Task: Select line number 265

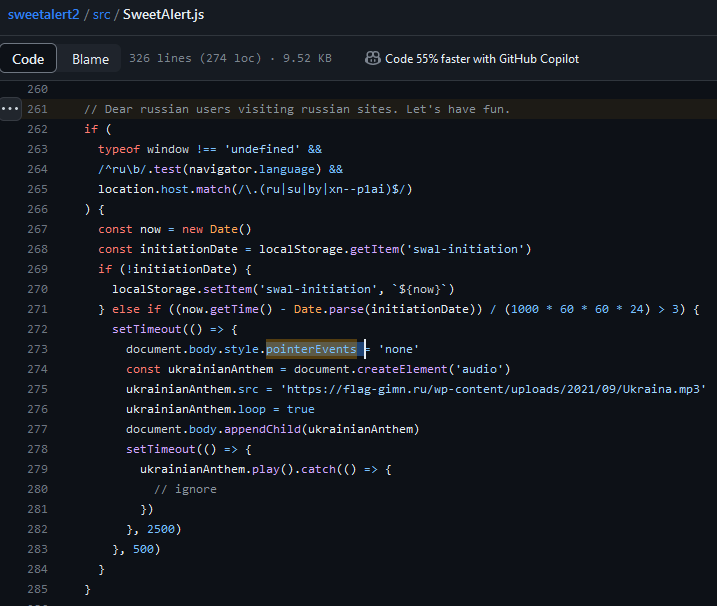Action: click(x=37, y=189)
